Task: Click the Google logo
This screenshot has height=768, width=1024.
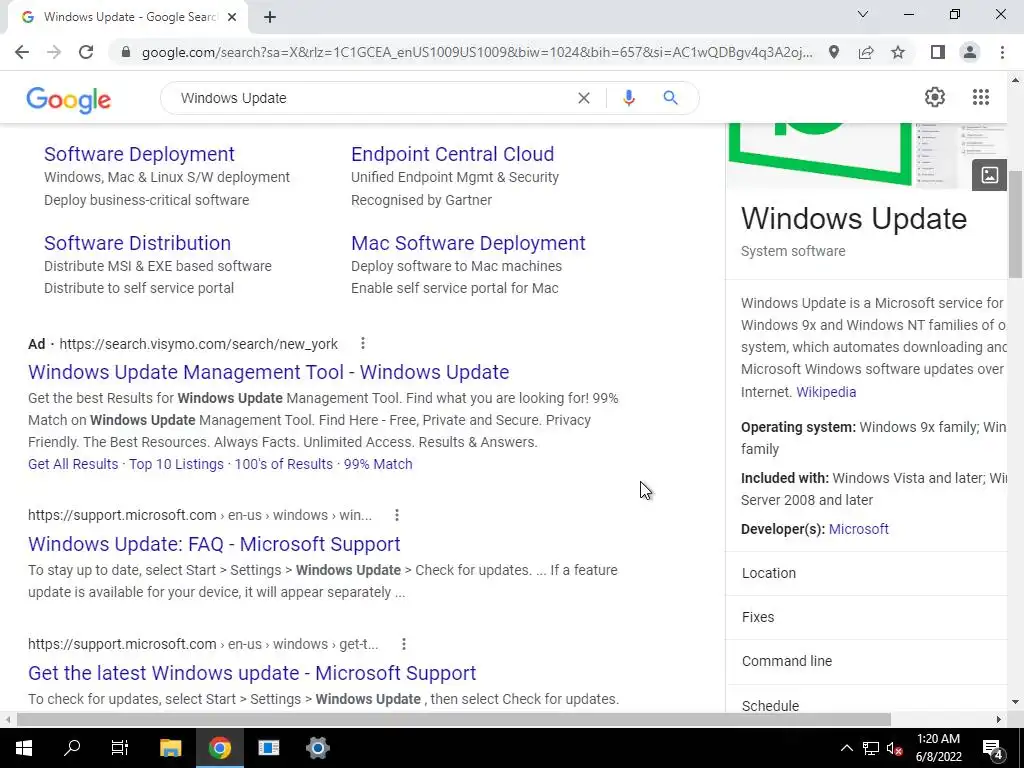Action: pyautogui.click(x=69, y=99)
